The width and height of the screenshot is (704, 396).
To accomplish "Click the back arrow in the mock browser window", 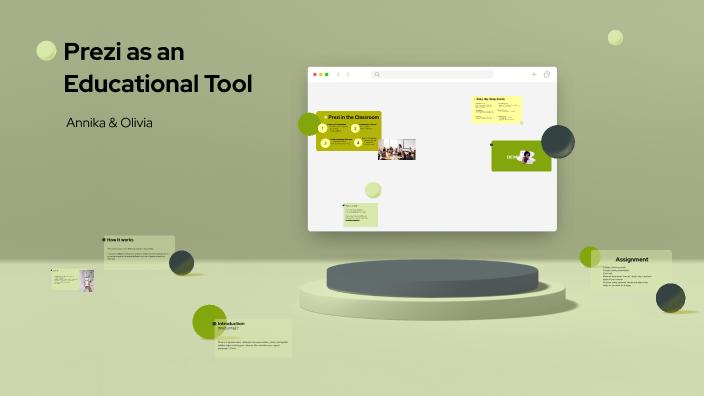I will pyautogui.click(x=338, y=75).
